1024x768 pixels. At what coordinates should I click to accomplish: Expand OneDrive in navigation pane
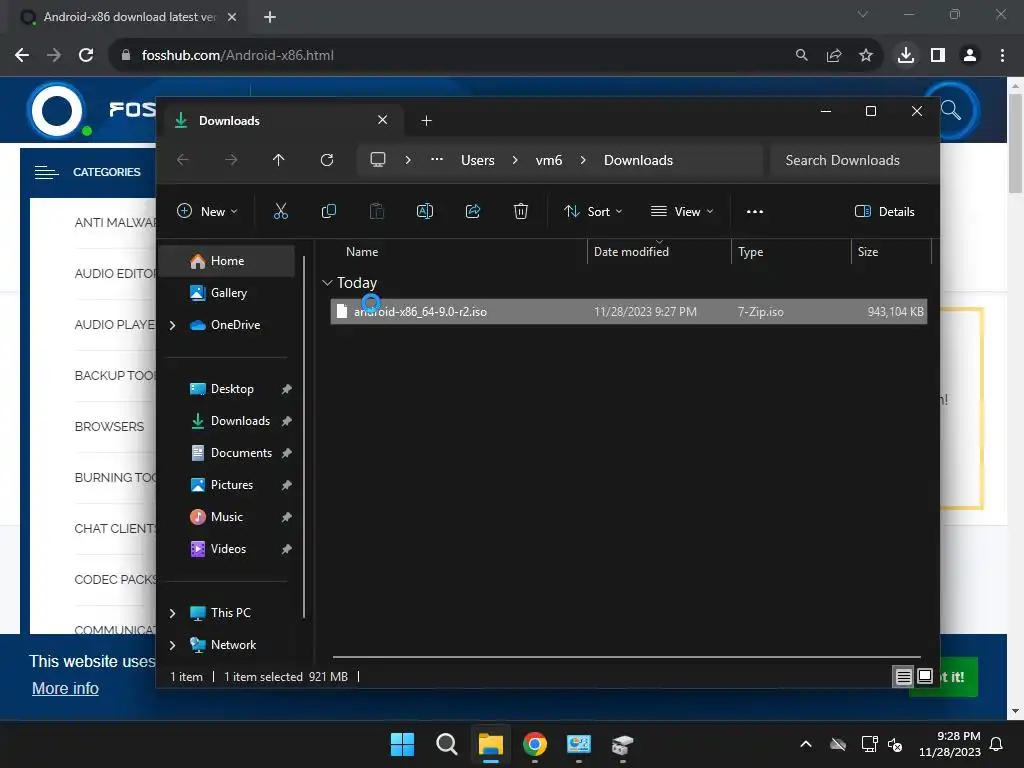pyautogui.click(x=172, y=325)
